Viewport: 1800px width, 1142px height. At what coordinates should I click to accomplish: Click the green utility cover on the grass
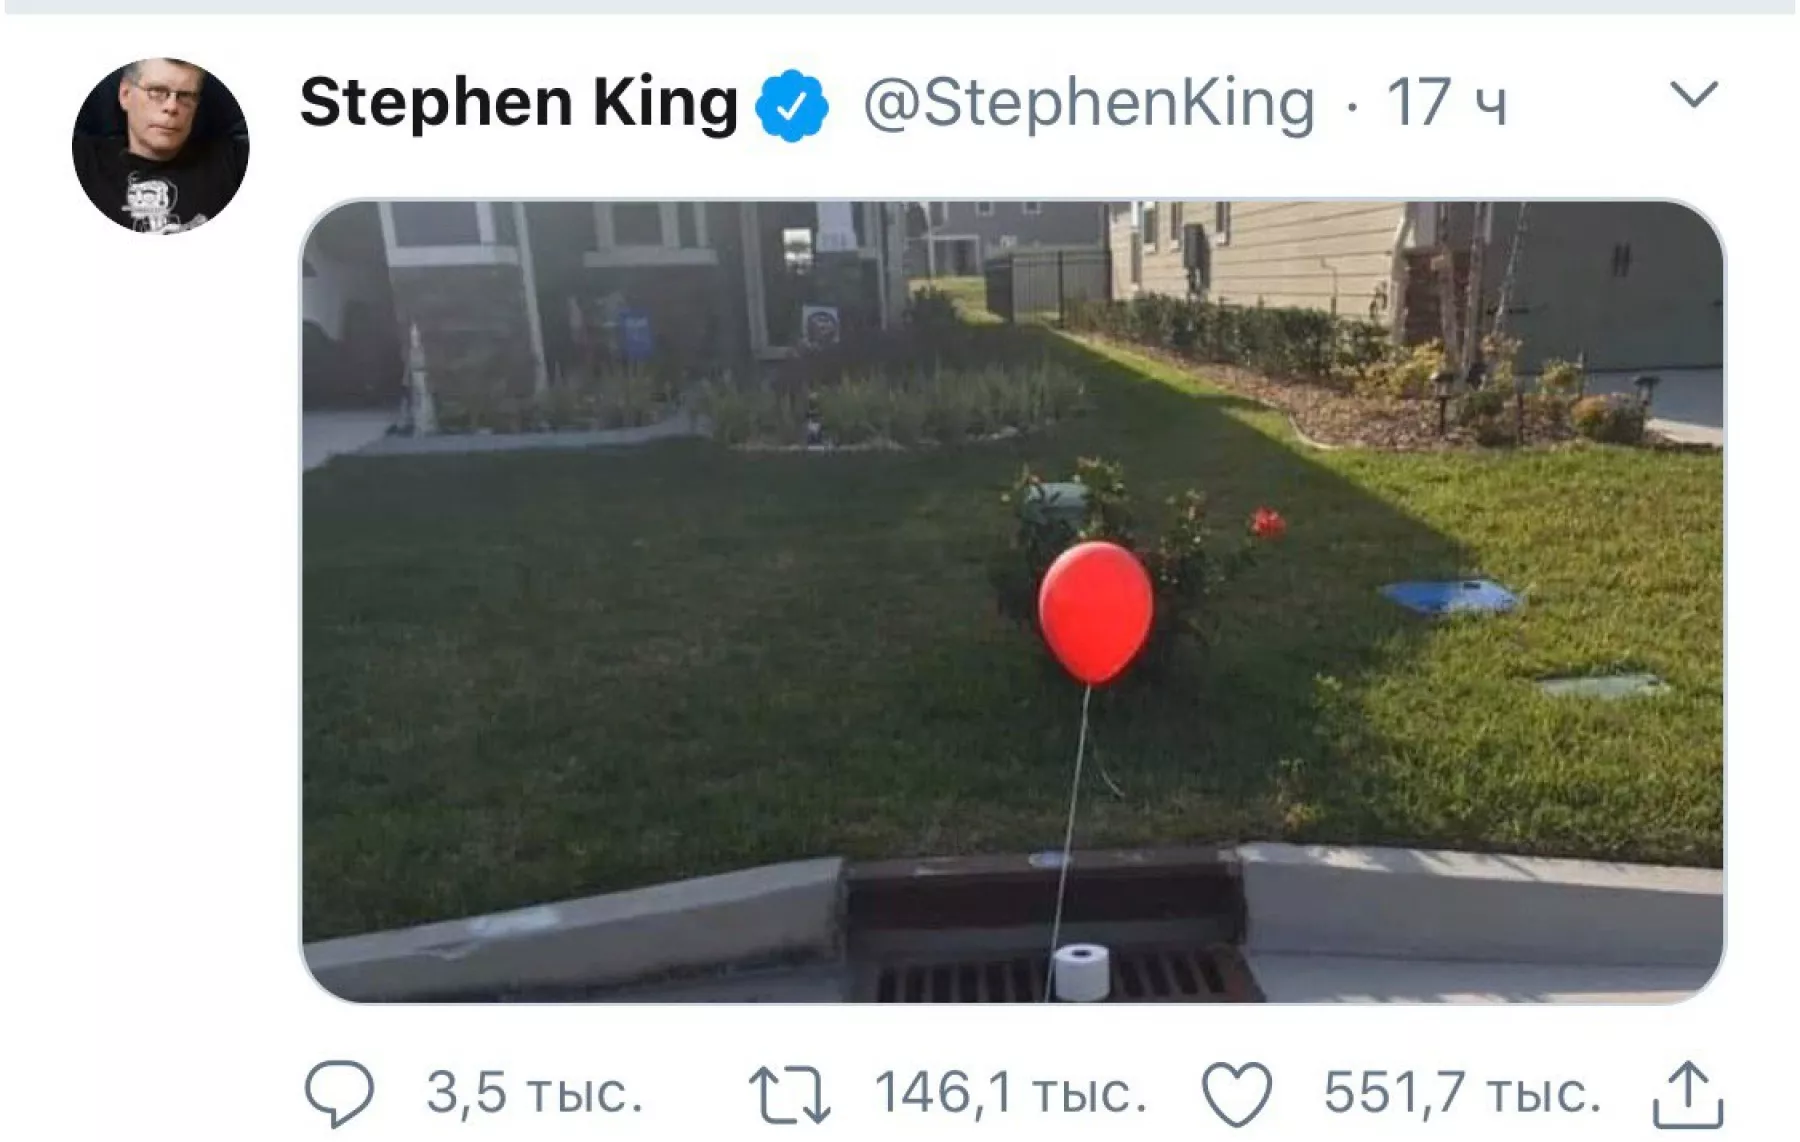pos(1602,685)
